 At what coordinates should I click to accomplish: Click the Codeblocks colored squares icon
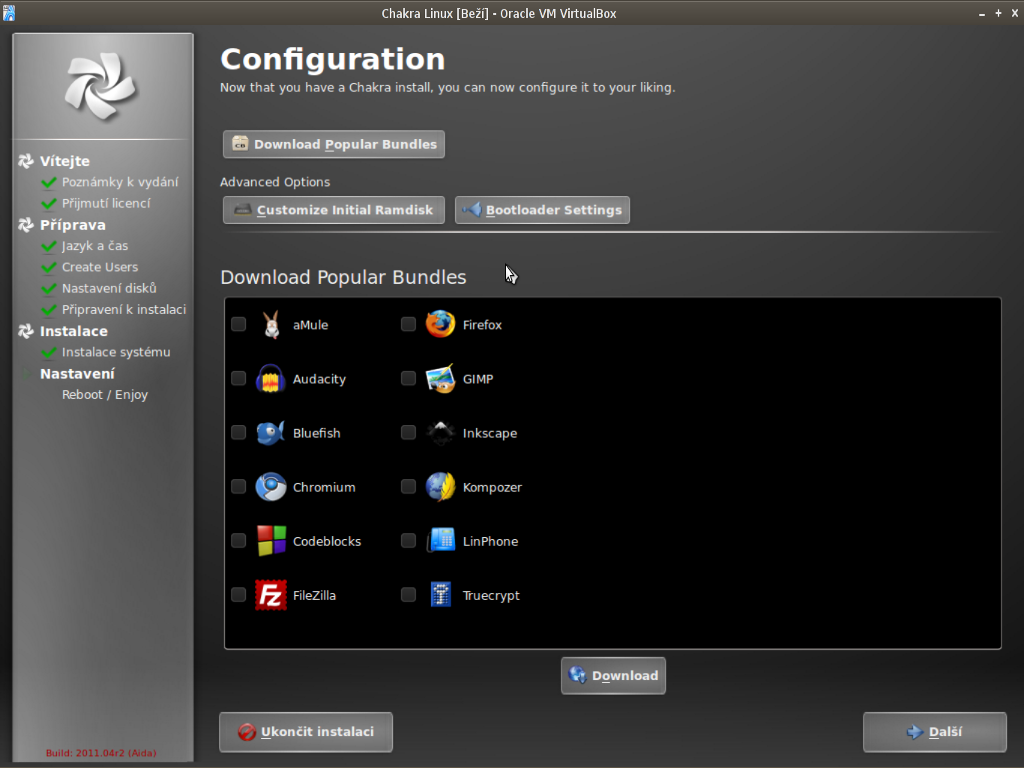coord(270,541)
